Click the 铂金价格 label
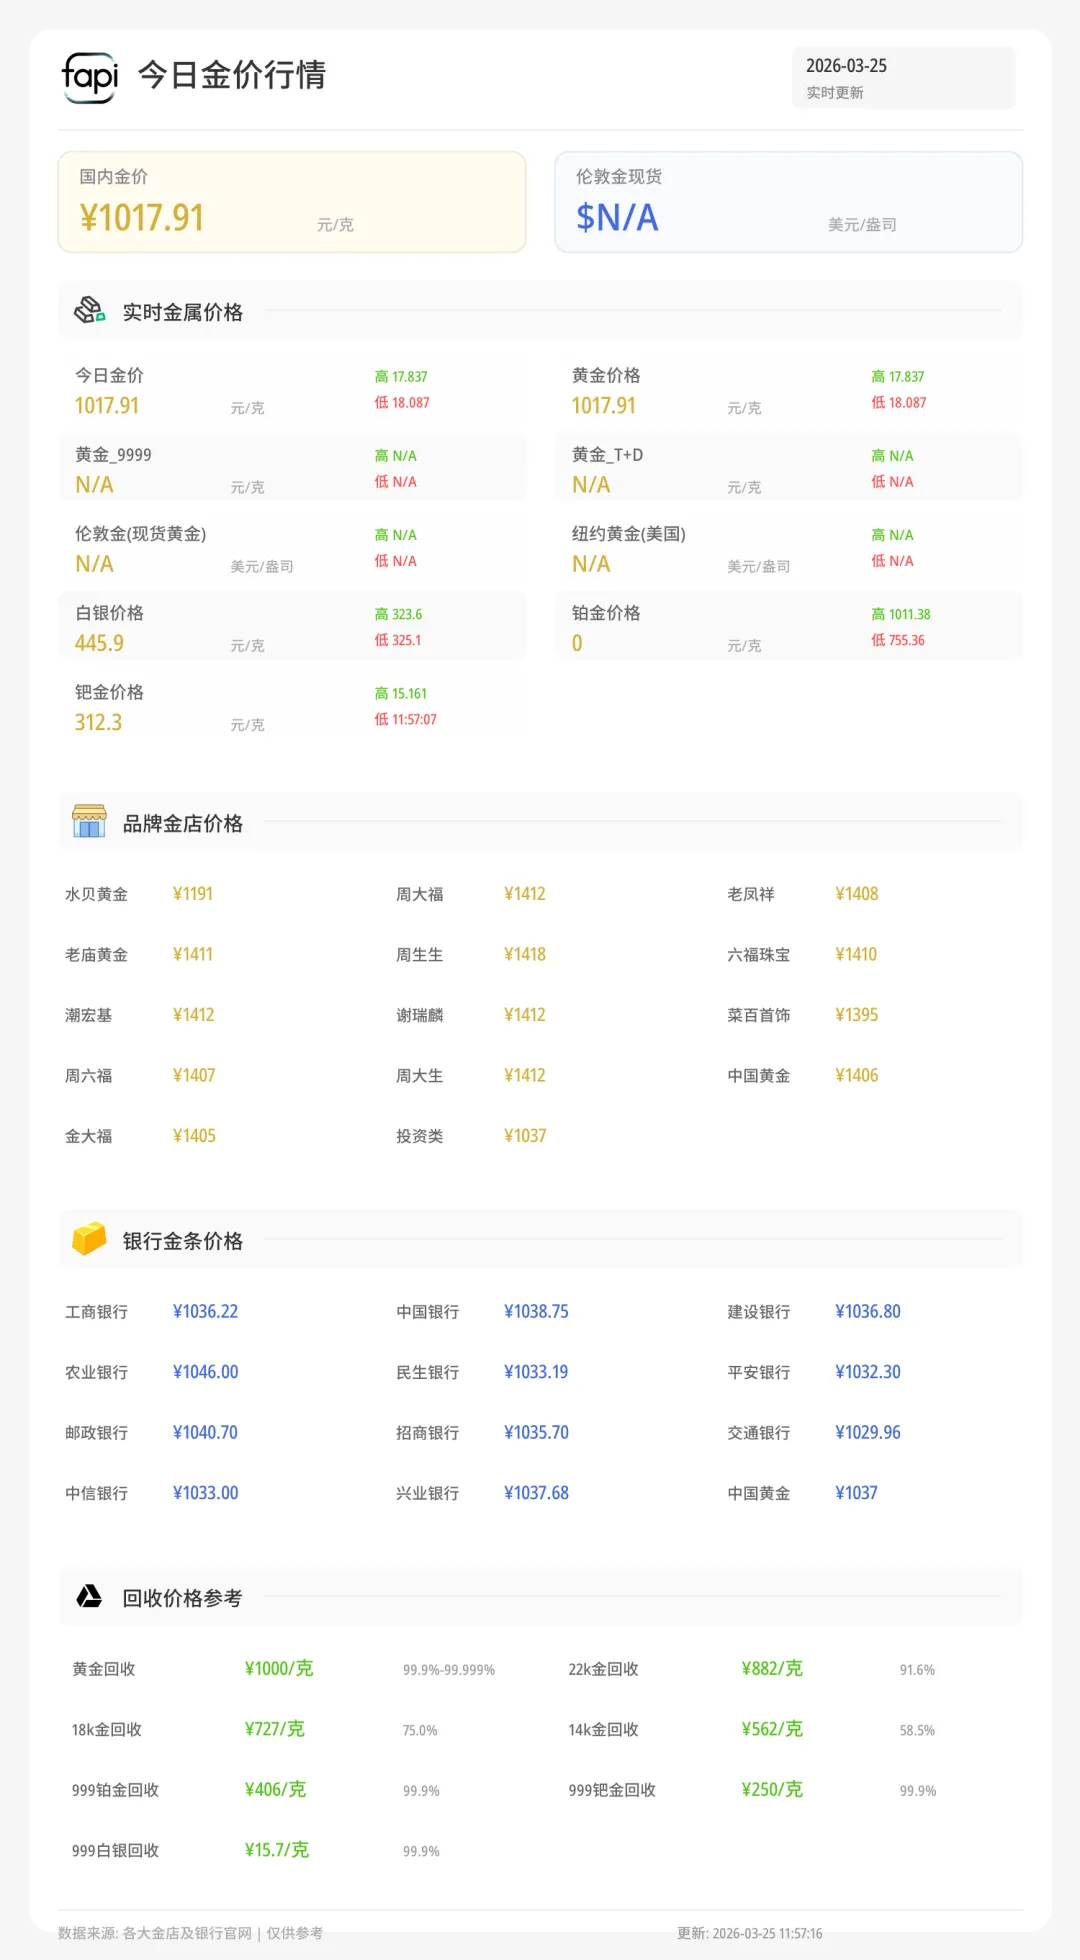 tap(606, 613)
